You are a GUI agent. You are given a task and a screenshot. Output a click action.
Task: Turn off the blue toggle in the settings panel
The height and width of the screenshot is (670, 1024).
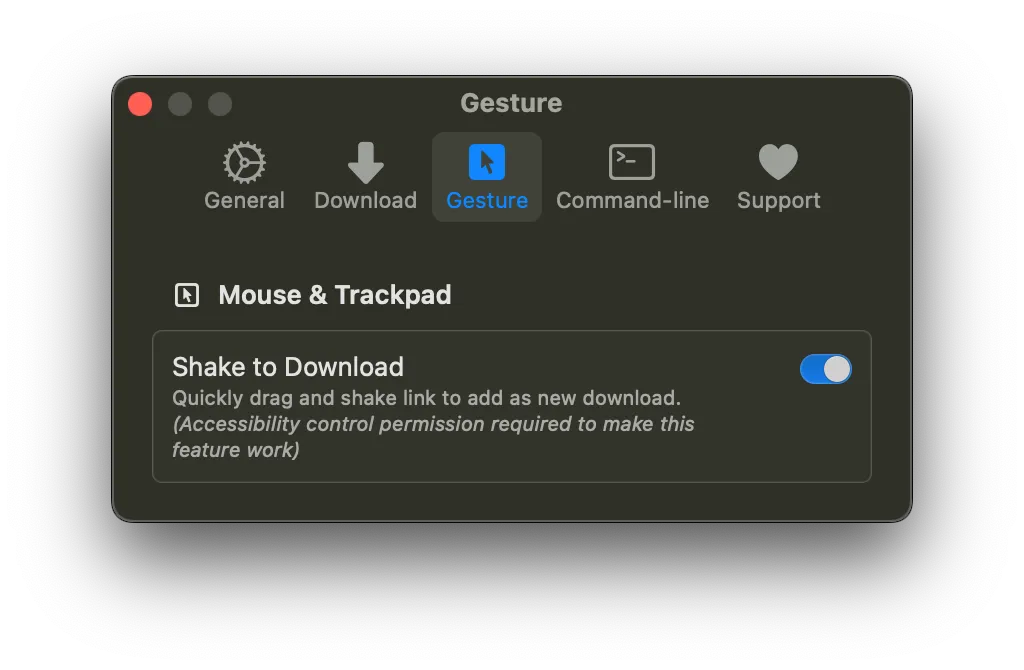pos(826,368)
